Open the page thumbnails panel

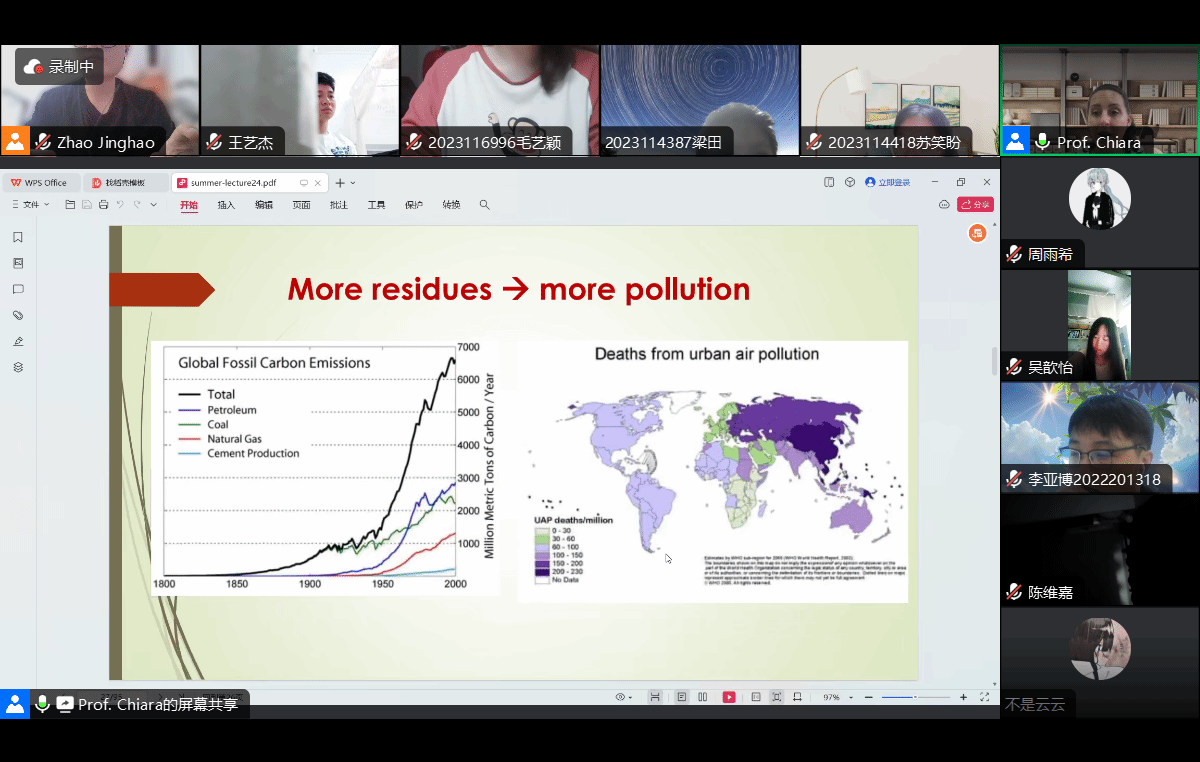tap(18, 264)
